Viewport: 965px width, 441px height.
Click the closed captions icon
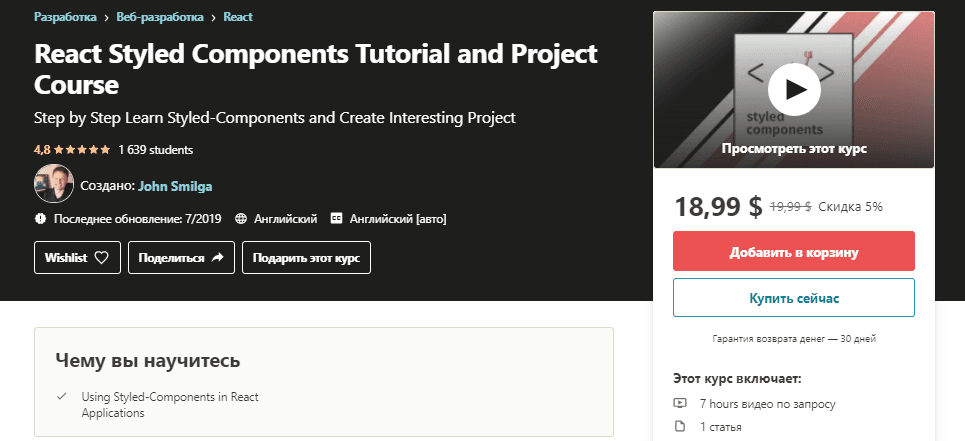coord(336,218)
